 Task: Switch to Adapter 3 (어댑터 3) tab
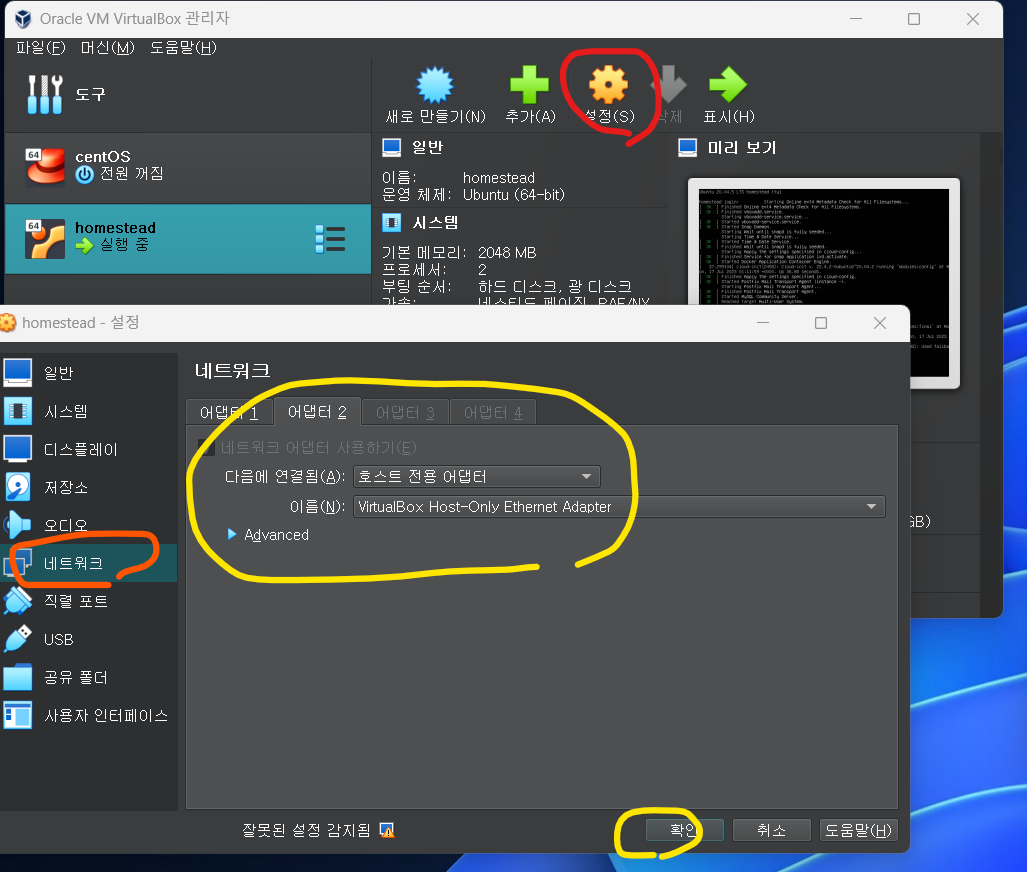click(405, 412)
